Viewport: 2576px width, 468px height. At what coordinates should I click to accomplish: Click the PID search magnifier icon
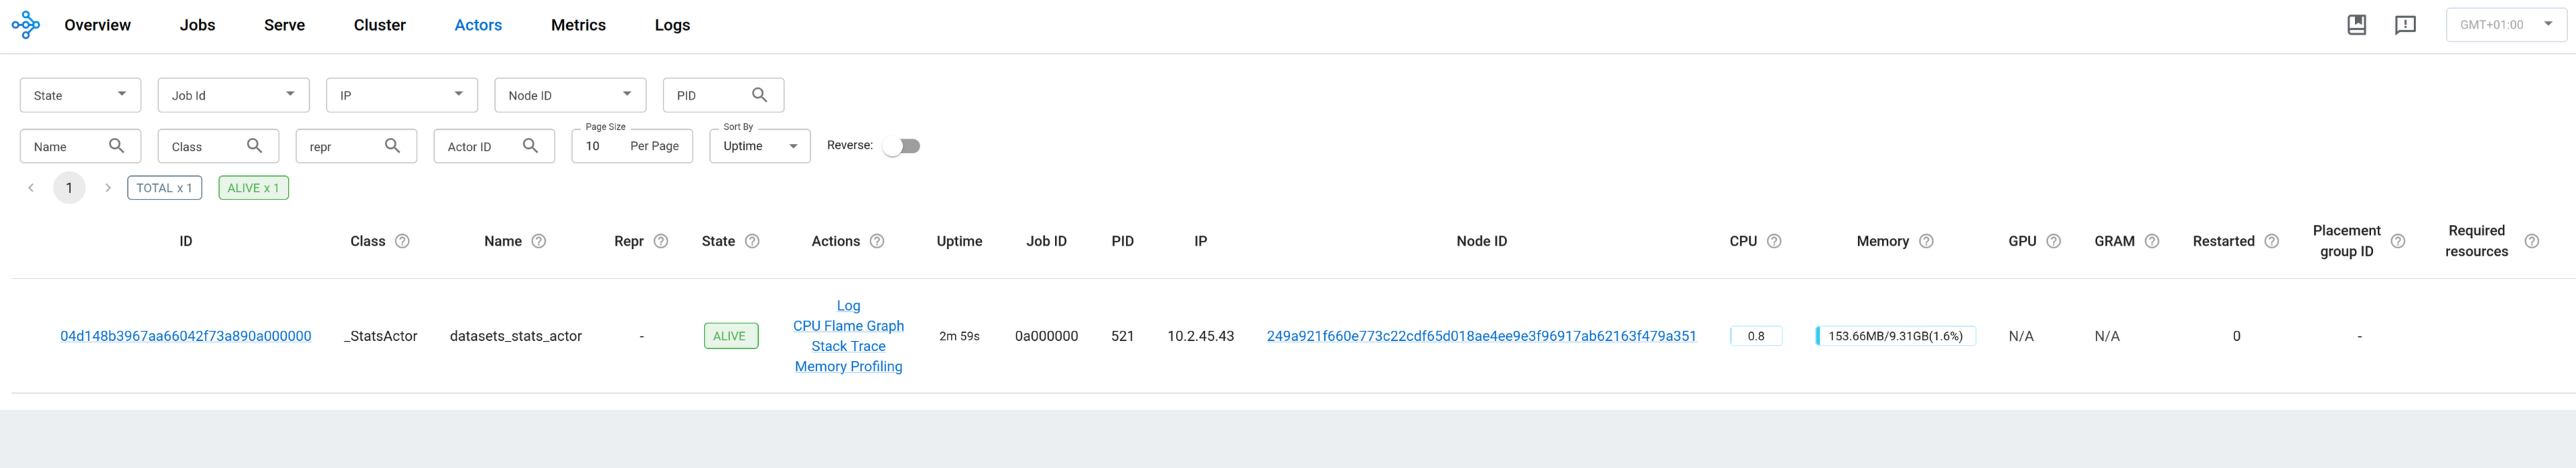(759, 95)
